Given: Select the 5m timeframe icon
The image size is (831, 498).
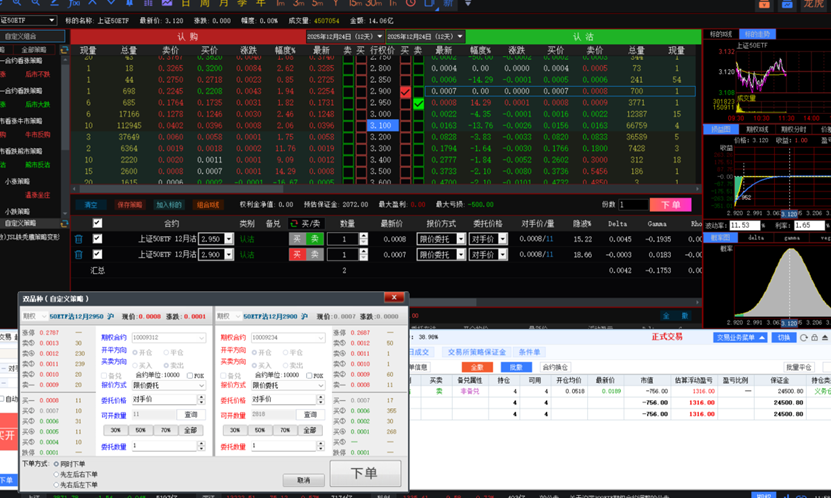Looking at the screenshot, I should coord(317,3).
